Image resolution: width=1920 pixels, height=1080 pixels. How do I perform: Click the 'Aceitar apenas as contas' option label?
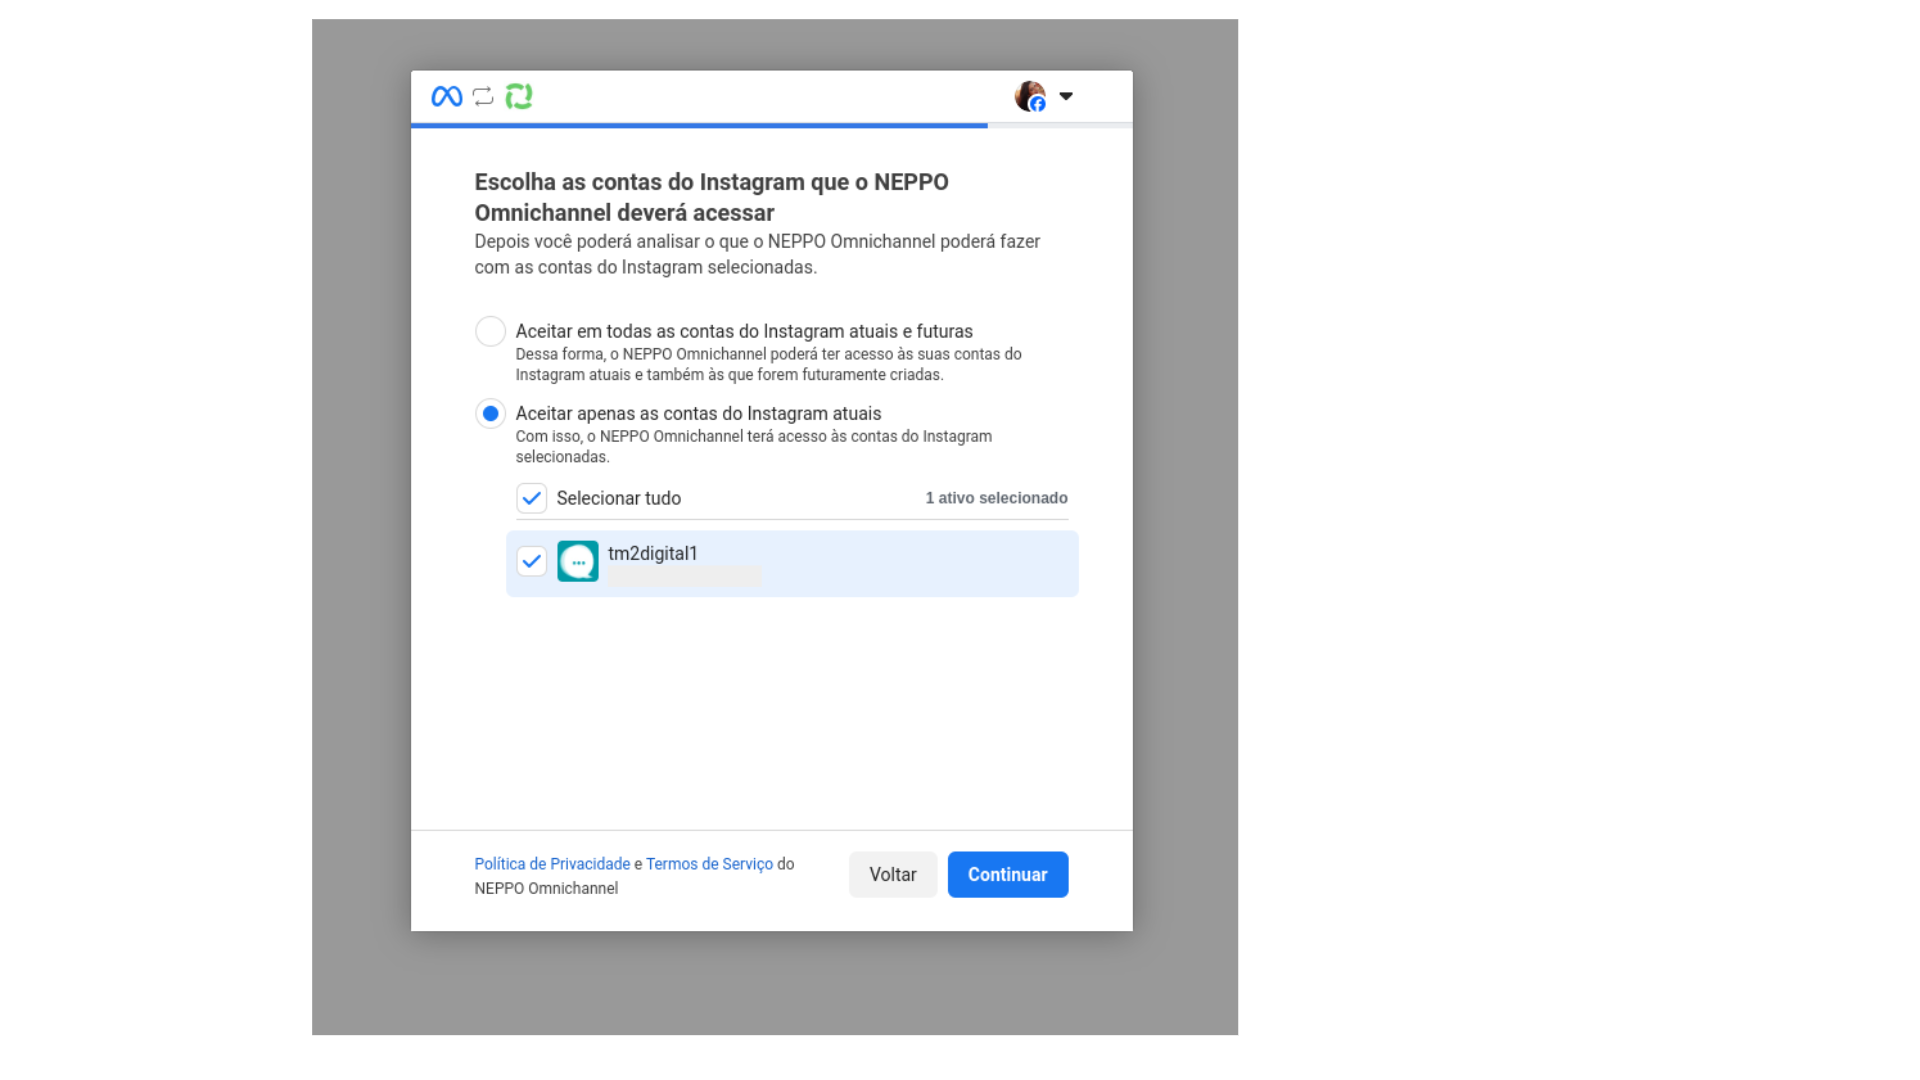698,413
